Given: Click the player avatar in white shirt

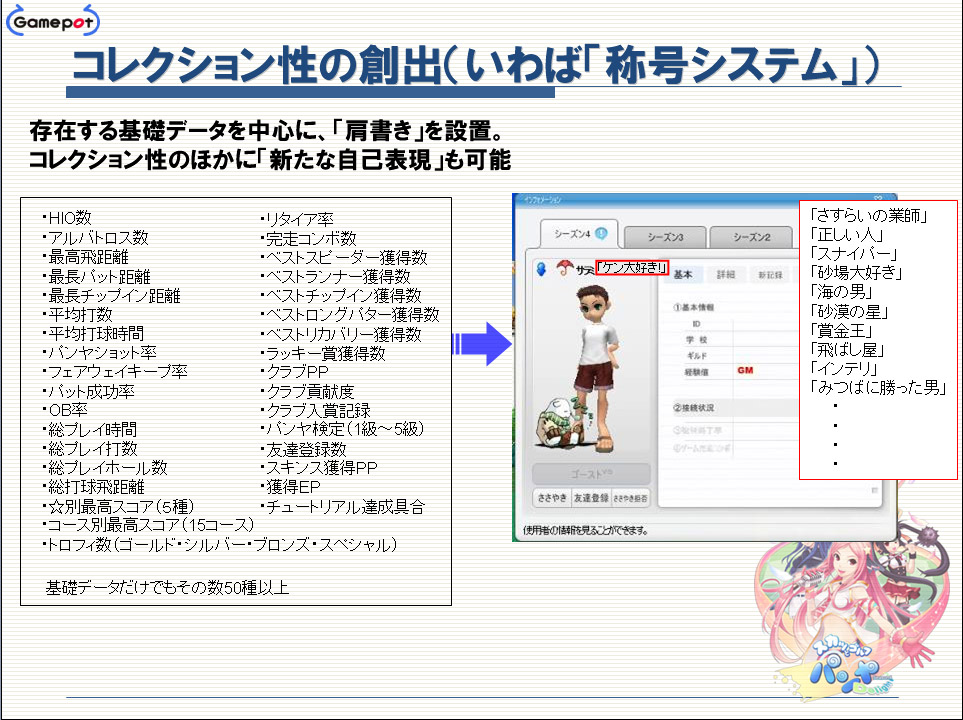Looking at the screenshot, I should [604, 355].
